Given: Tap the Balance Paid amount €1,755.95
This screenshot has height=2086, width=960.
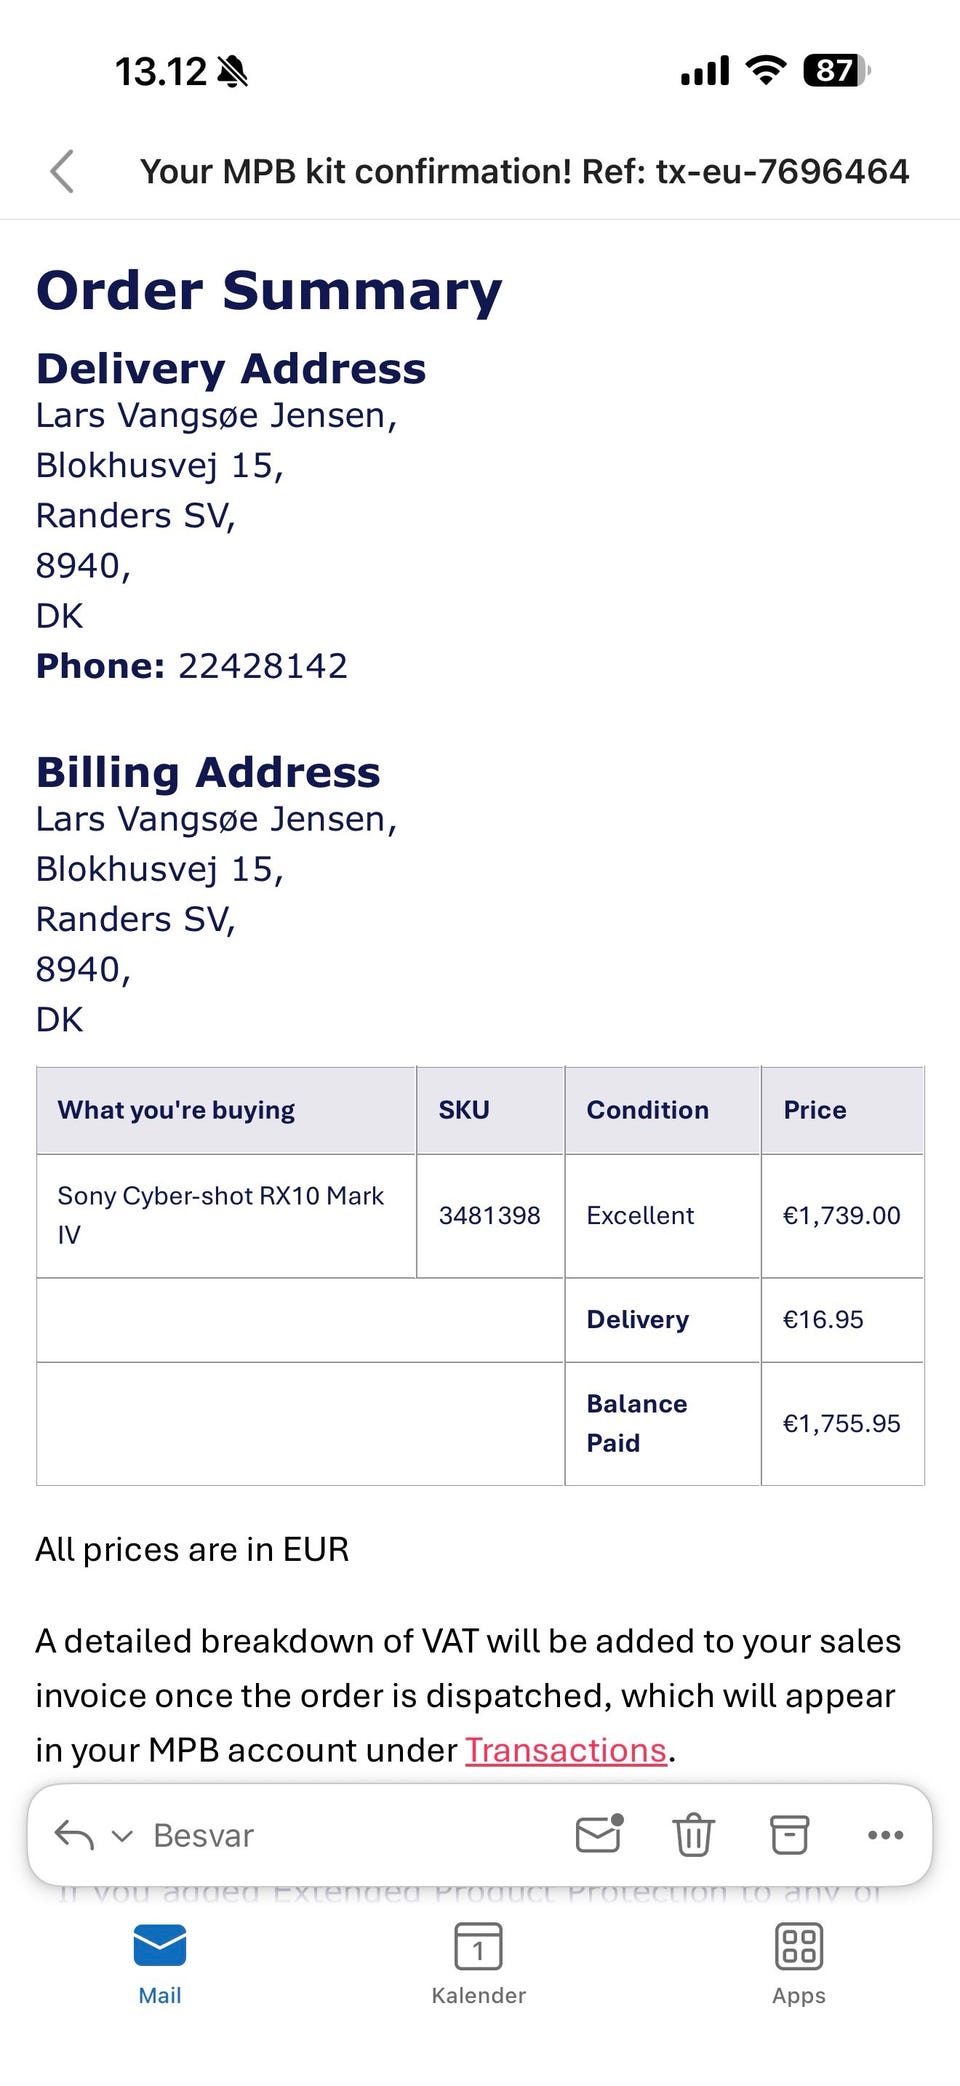Looking at the screenshot, I should coord(841,1423).
